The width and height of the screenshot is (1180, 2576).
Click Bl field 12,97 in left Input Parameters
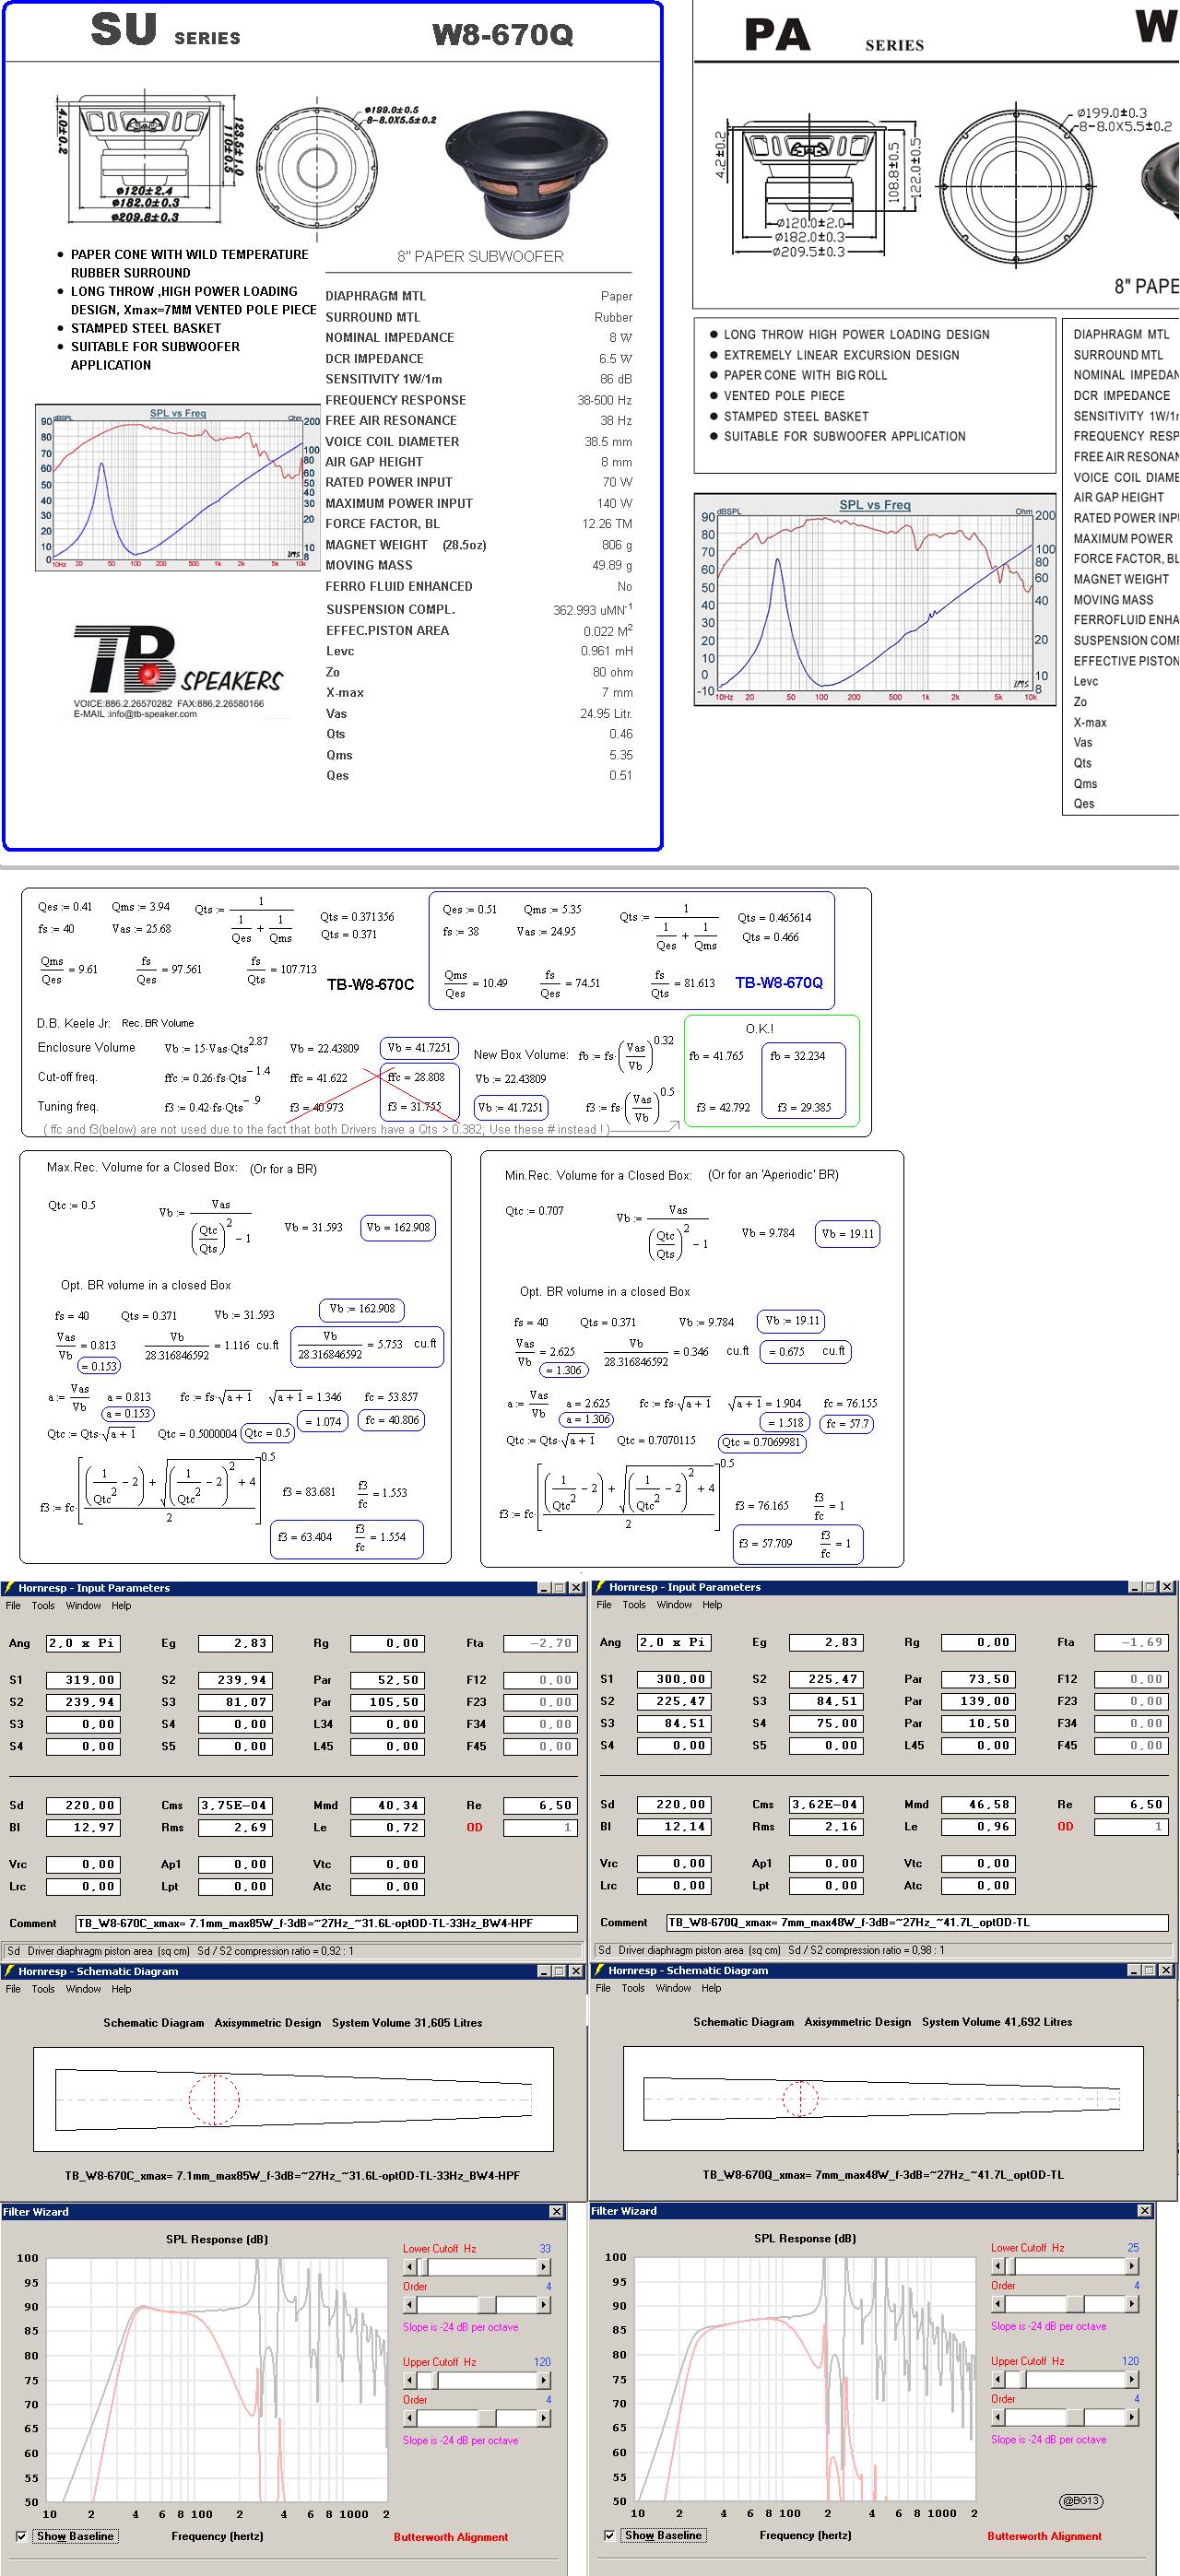coord(84,1827)
